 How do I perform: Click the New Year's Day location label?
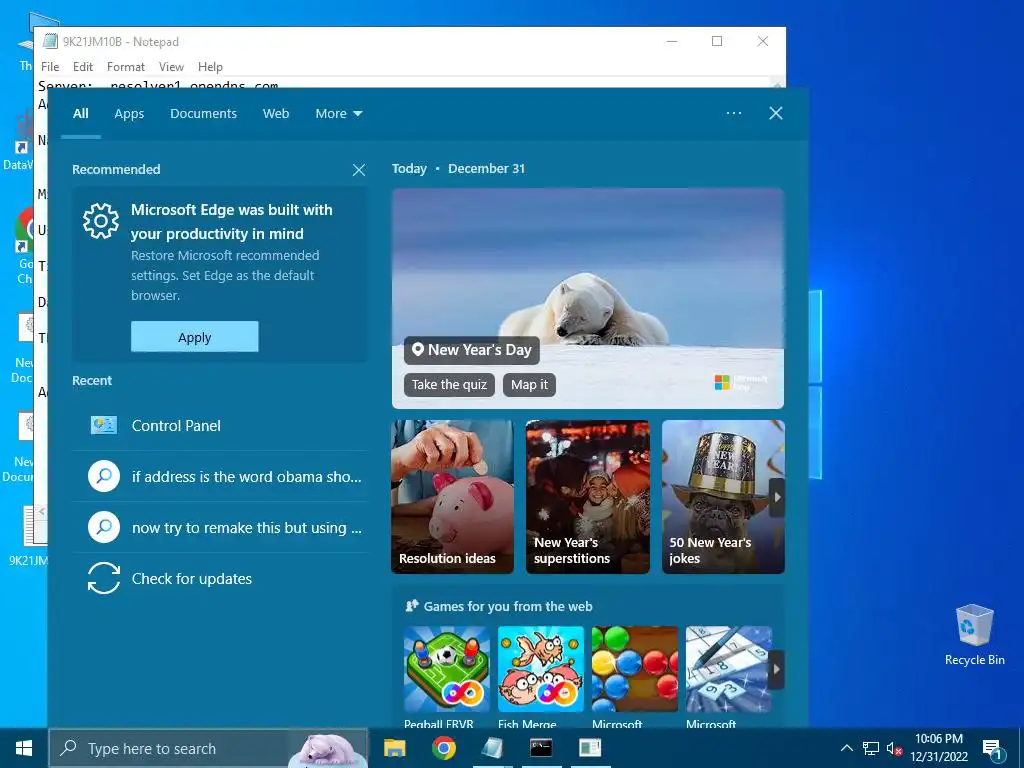point(472,350)
